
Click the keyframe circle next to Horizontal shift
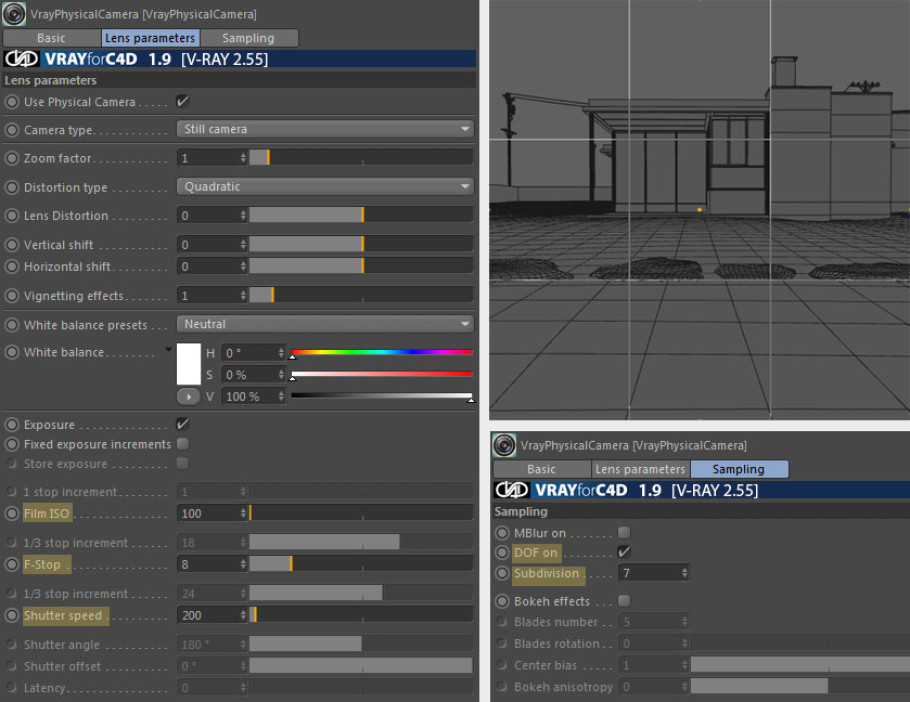click(12, 266)
